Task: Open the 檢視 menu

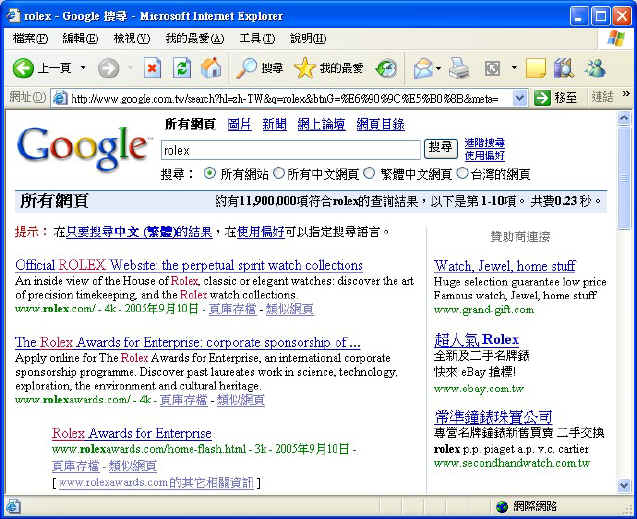Action: tap(132, 39)
